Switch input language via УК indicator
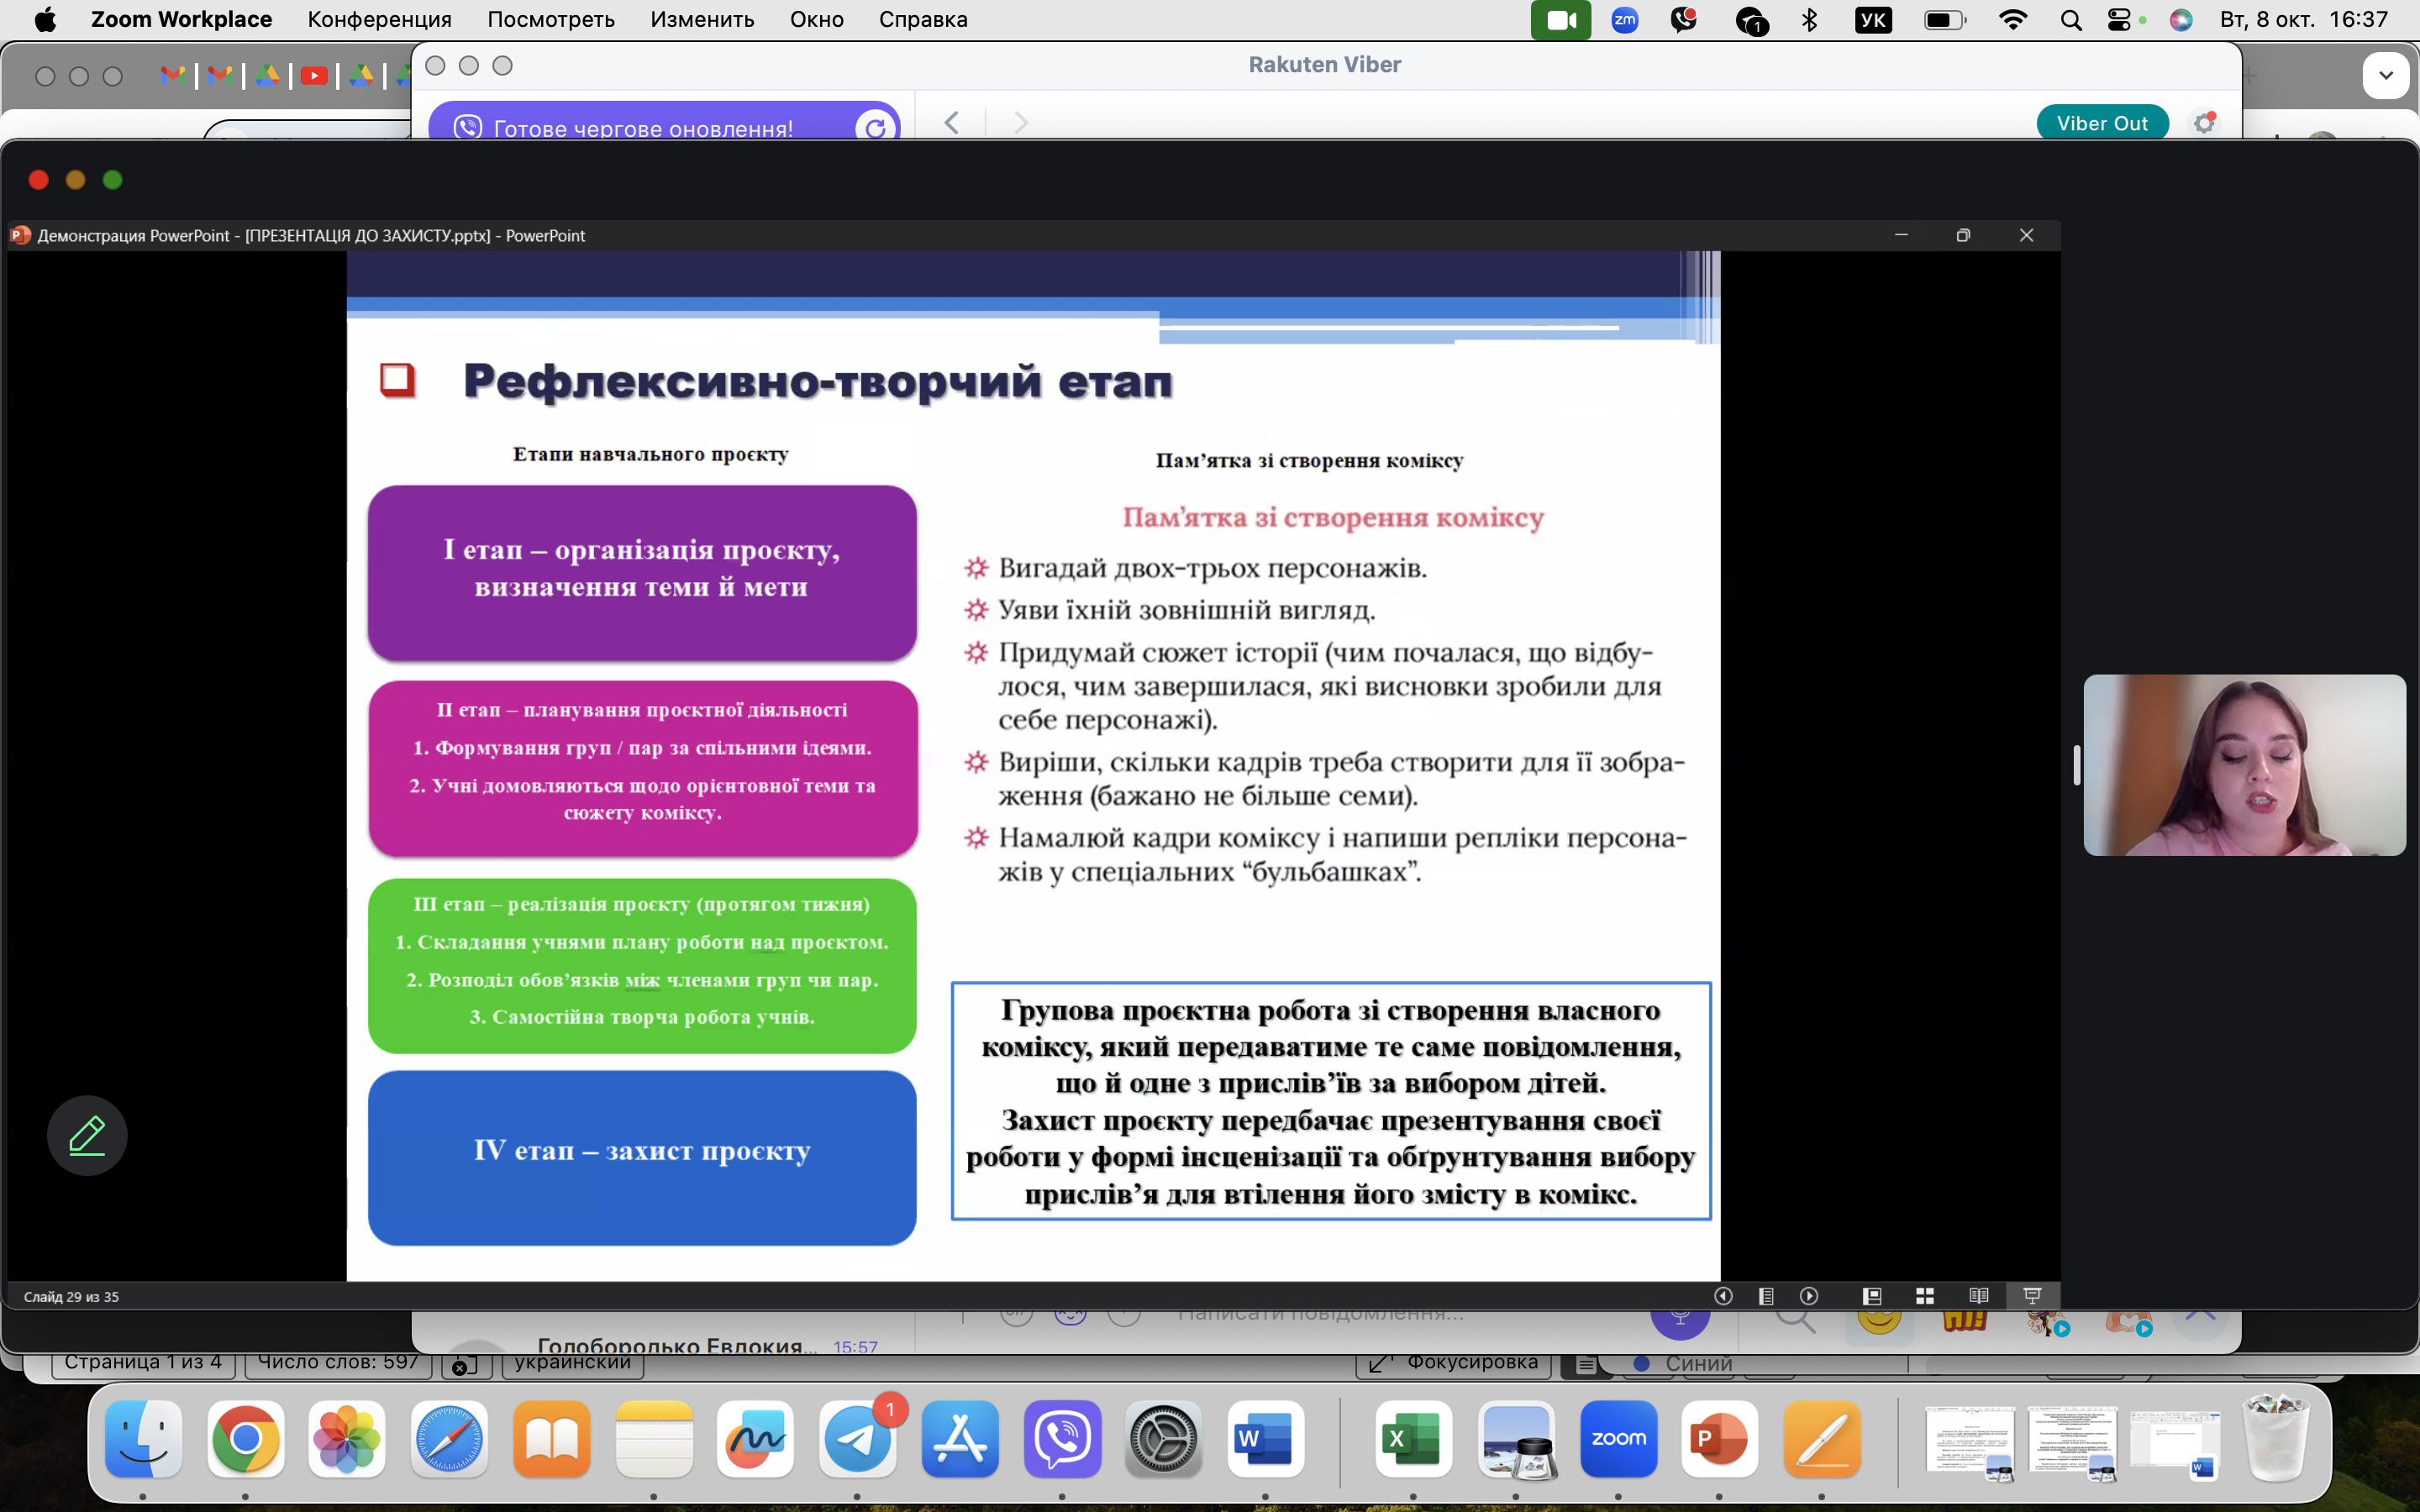This screenshot has height=1512, width=2420. coord(1873,20)
